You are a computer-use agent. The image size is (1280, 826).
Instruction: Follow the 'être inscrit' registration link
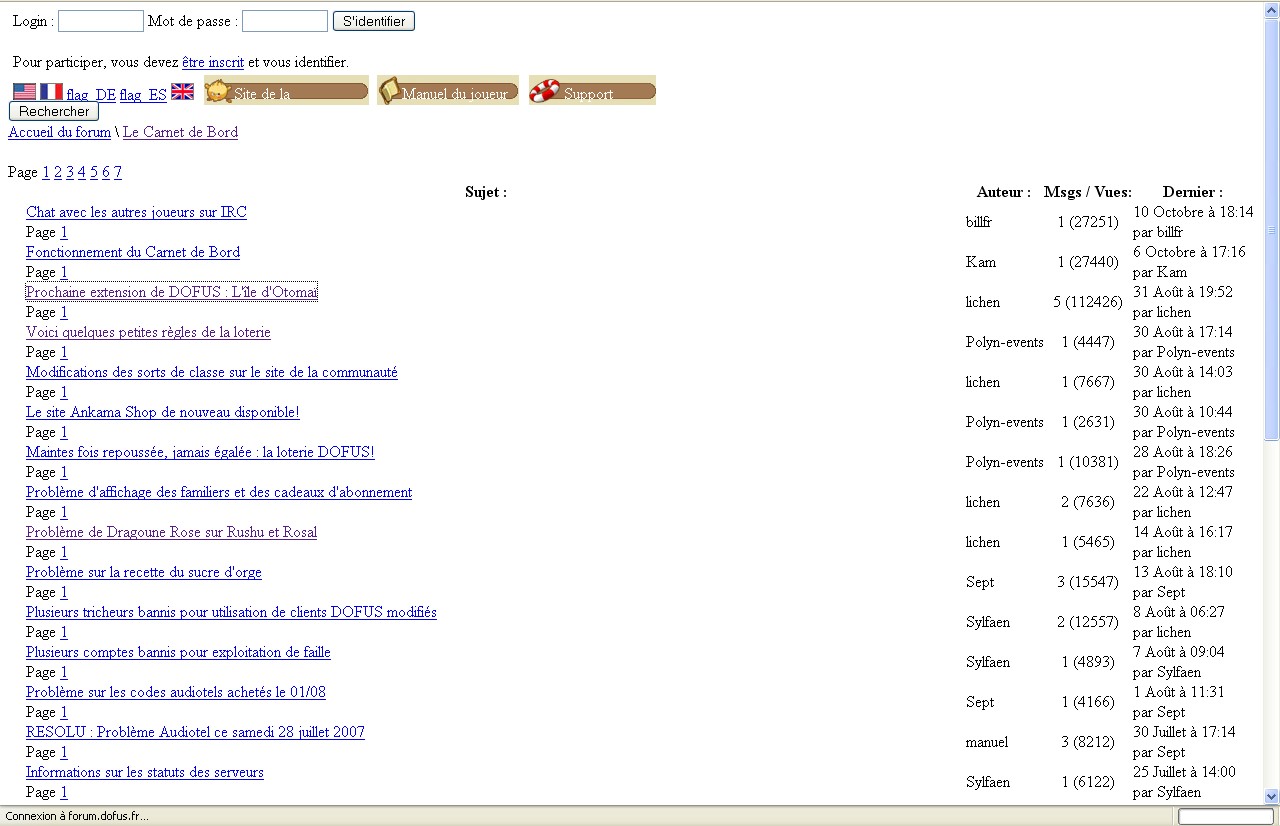(213, 62)
